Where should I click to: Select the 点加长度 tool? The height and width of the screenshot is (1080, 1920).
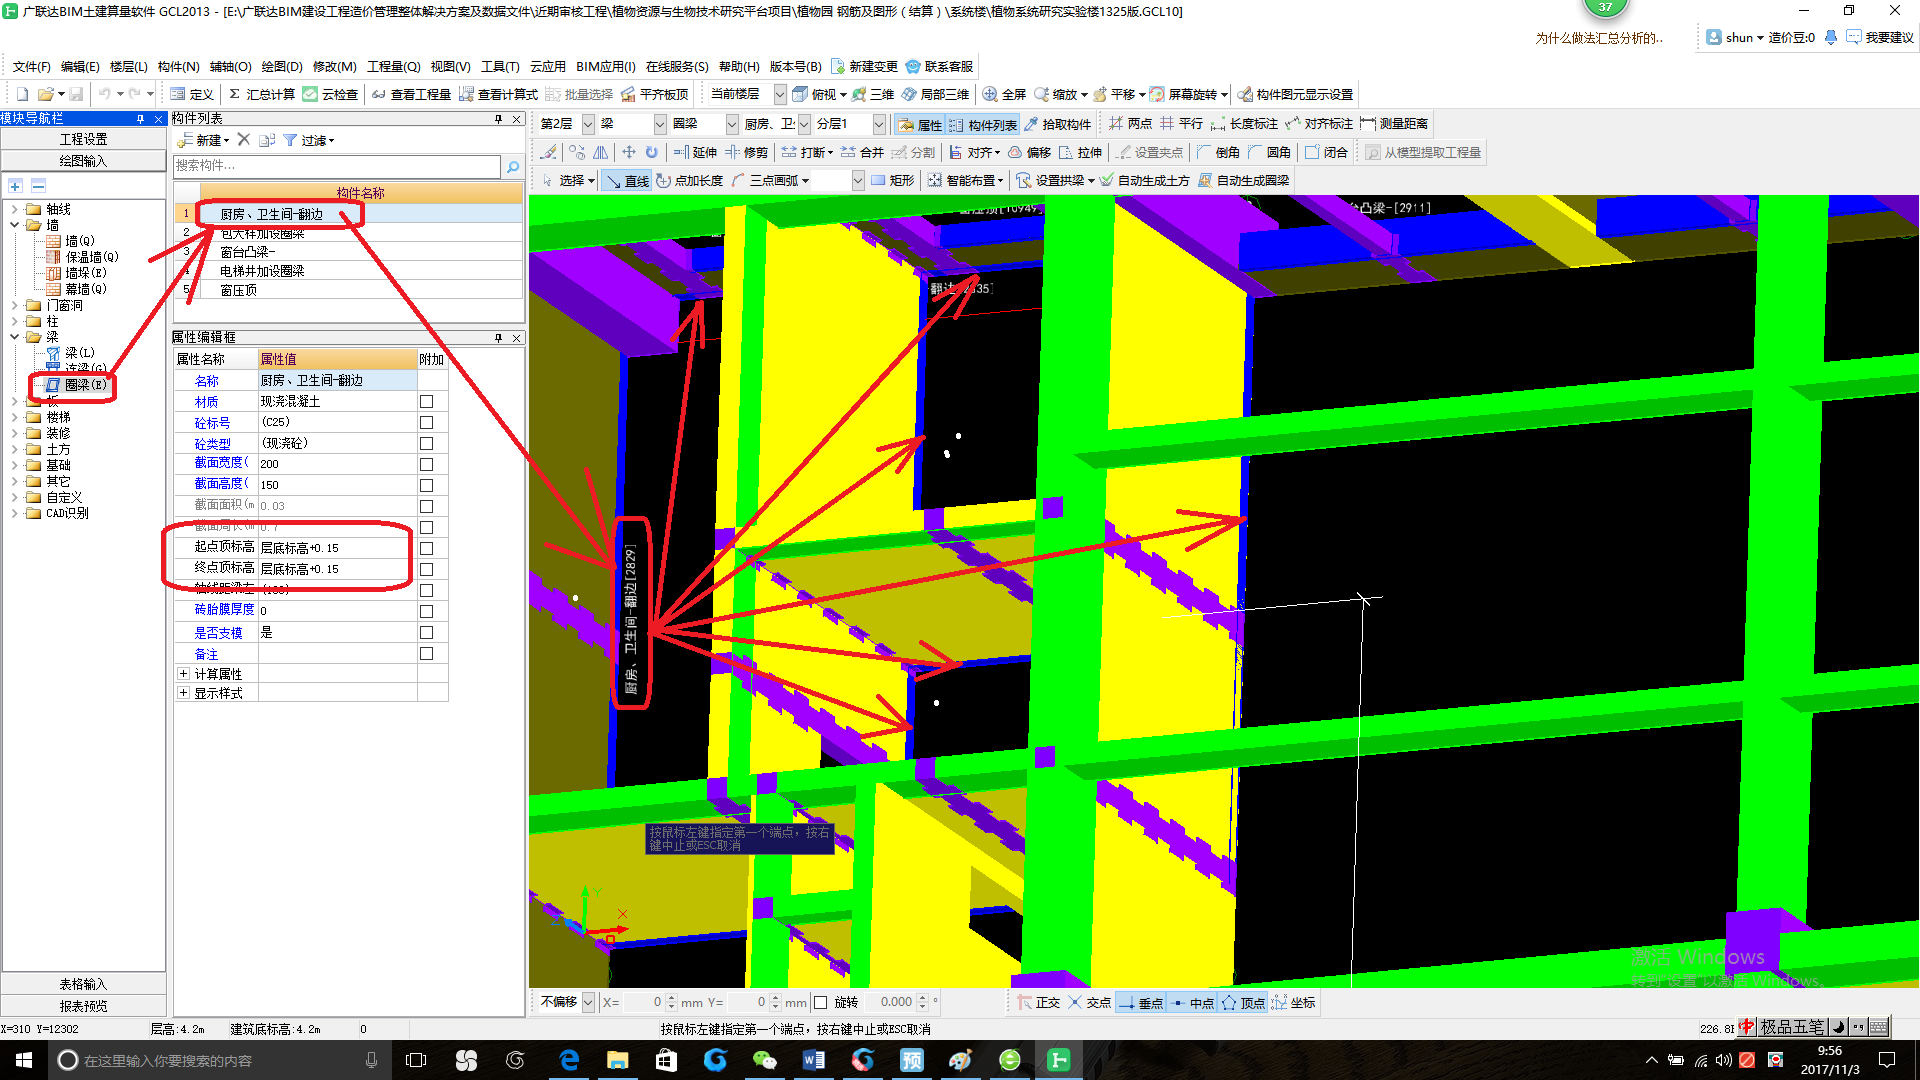pos(690,180)
